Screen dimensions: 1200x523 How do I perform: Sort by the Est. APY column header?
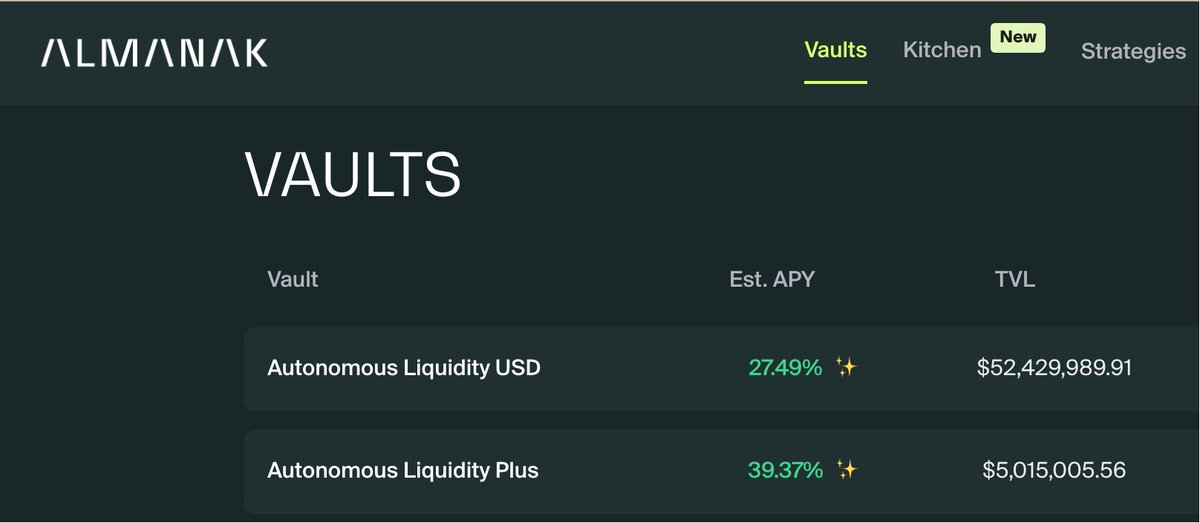[772, 279]
